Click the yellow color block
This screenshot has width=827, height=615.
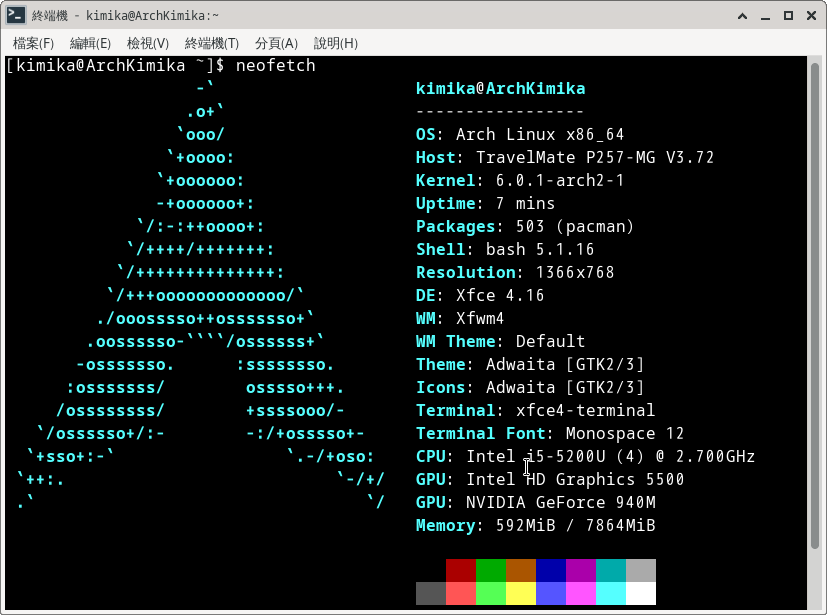click(x=521, y=593)
